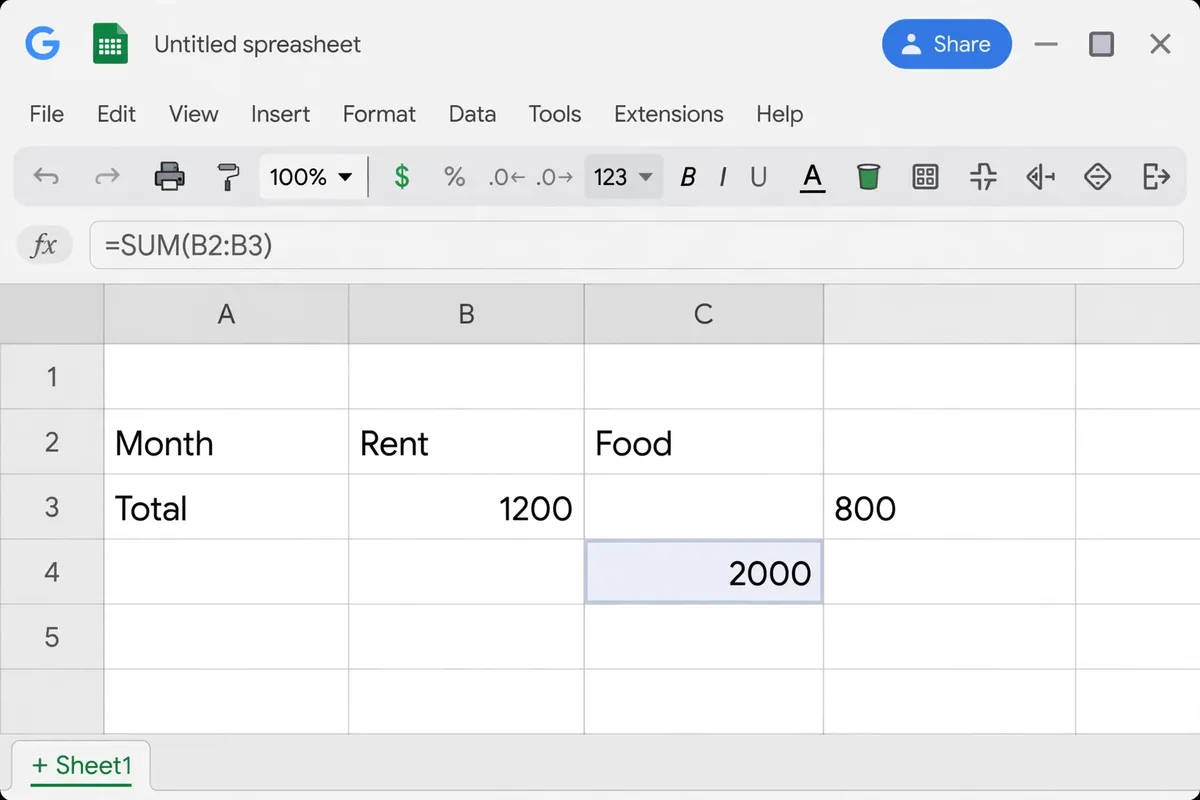This screenshot has width=1200, height=800.
Task: Open the Format menu
Action: 379,114
